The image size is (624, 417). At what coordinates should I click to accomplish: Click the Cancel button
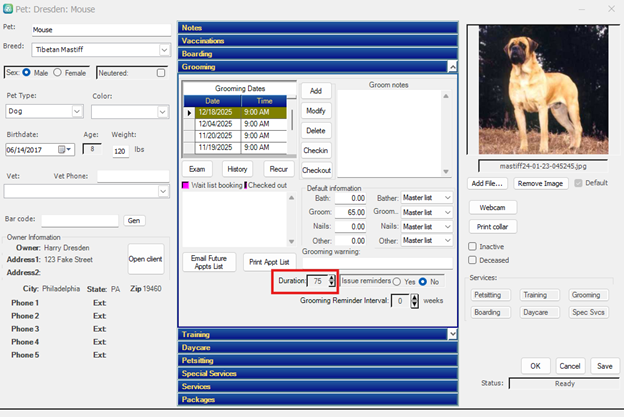[570, 366]
